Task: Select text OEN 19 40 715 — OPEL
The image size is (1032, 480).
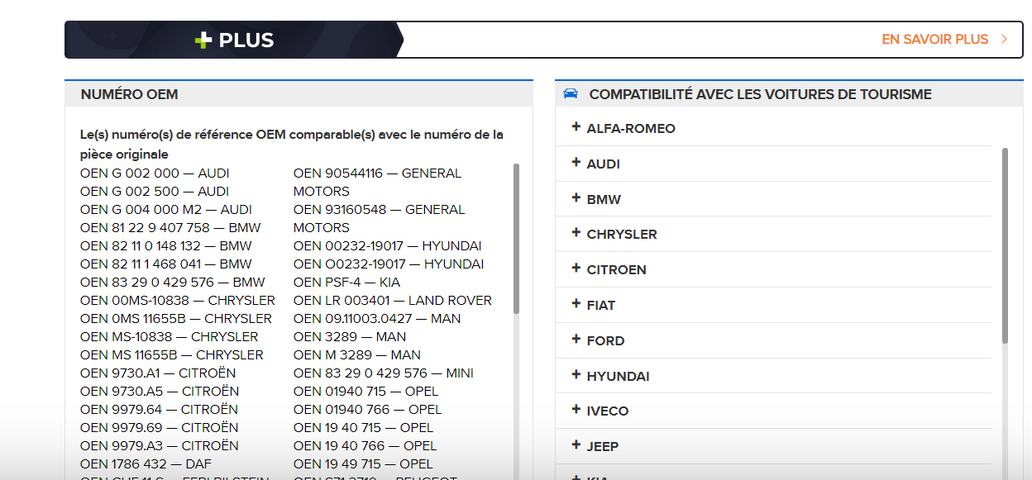Action: (x=363, y=428)
